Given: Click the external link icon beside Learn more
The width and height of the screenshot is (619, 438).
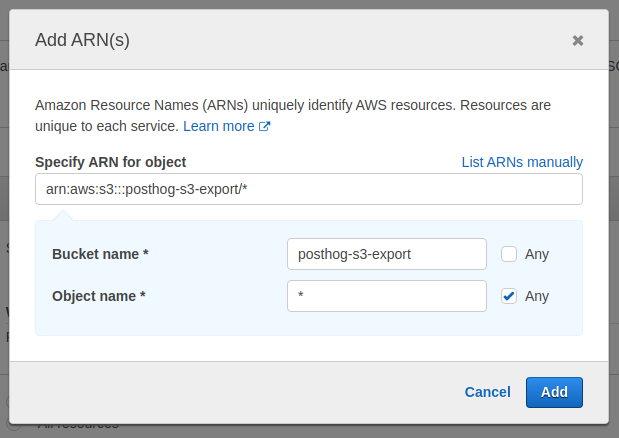Looking at the screenshot, I should coord(265,127).
